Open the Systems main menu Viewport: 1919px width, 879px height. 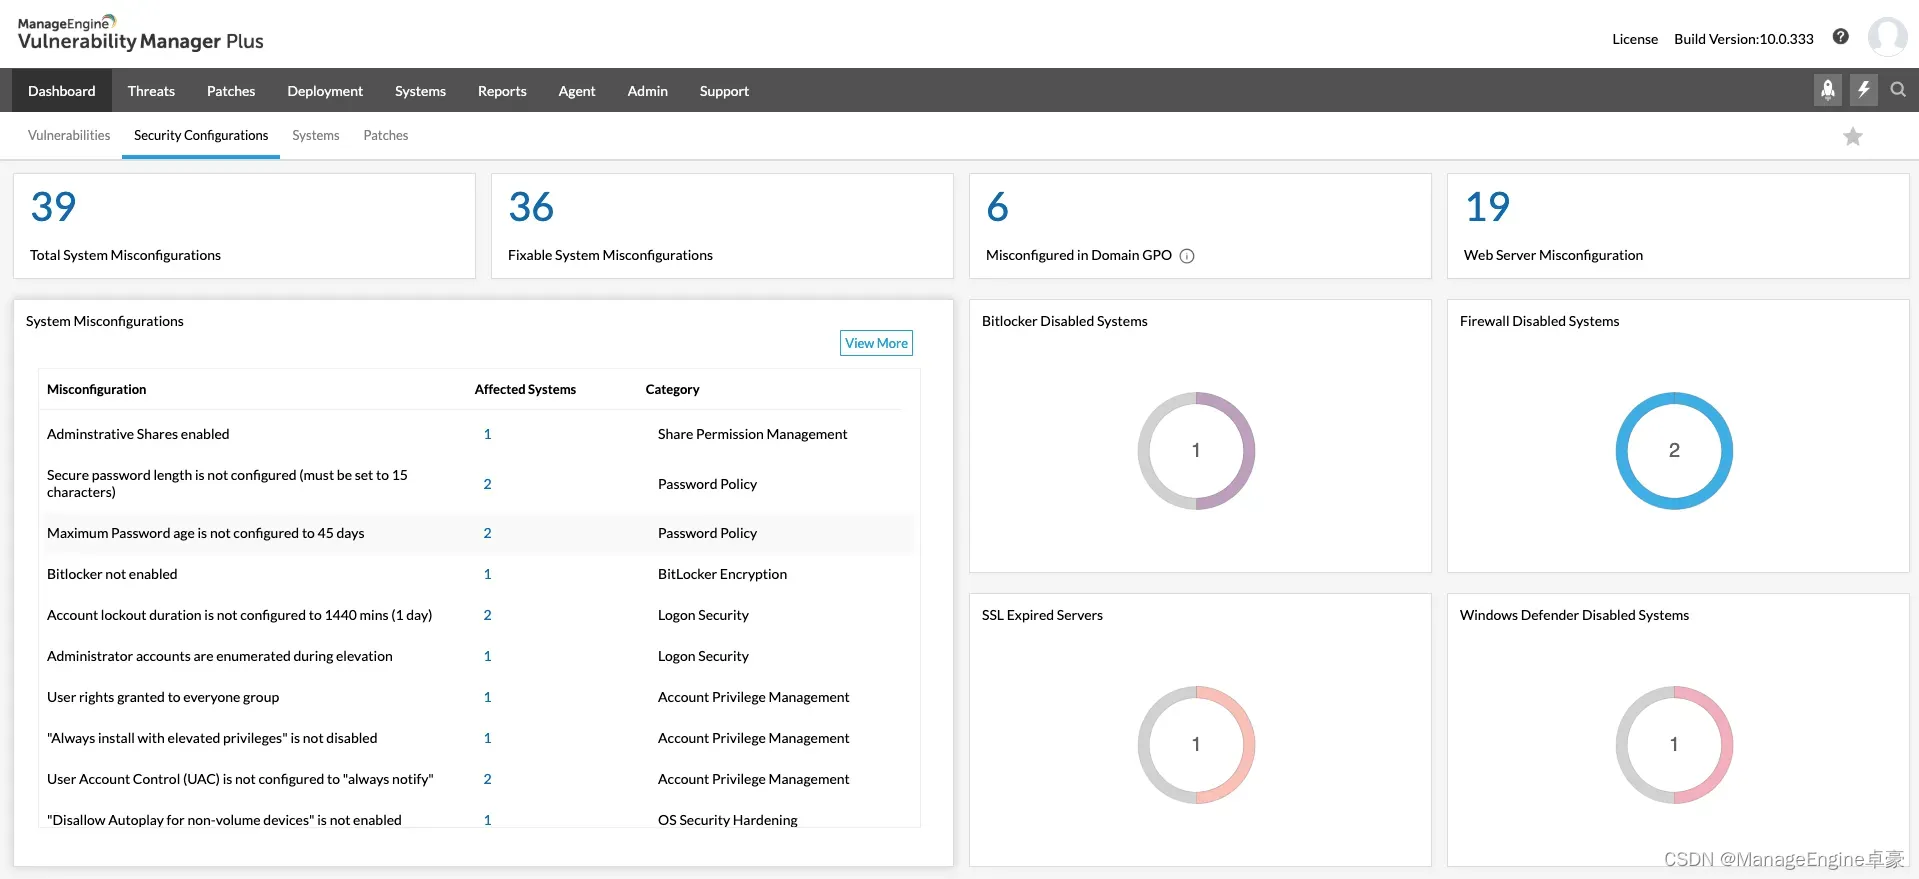(x=420, y=91)
